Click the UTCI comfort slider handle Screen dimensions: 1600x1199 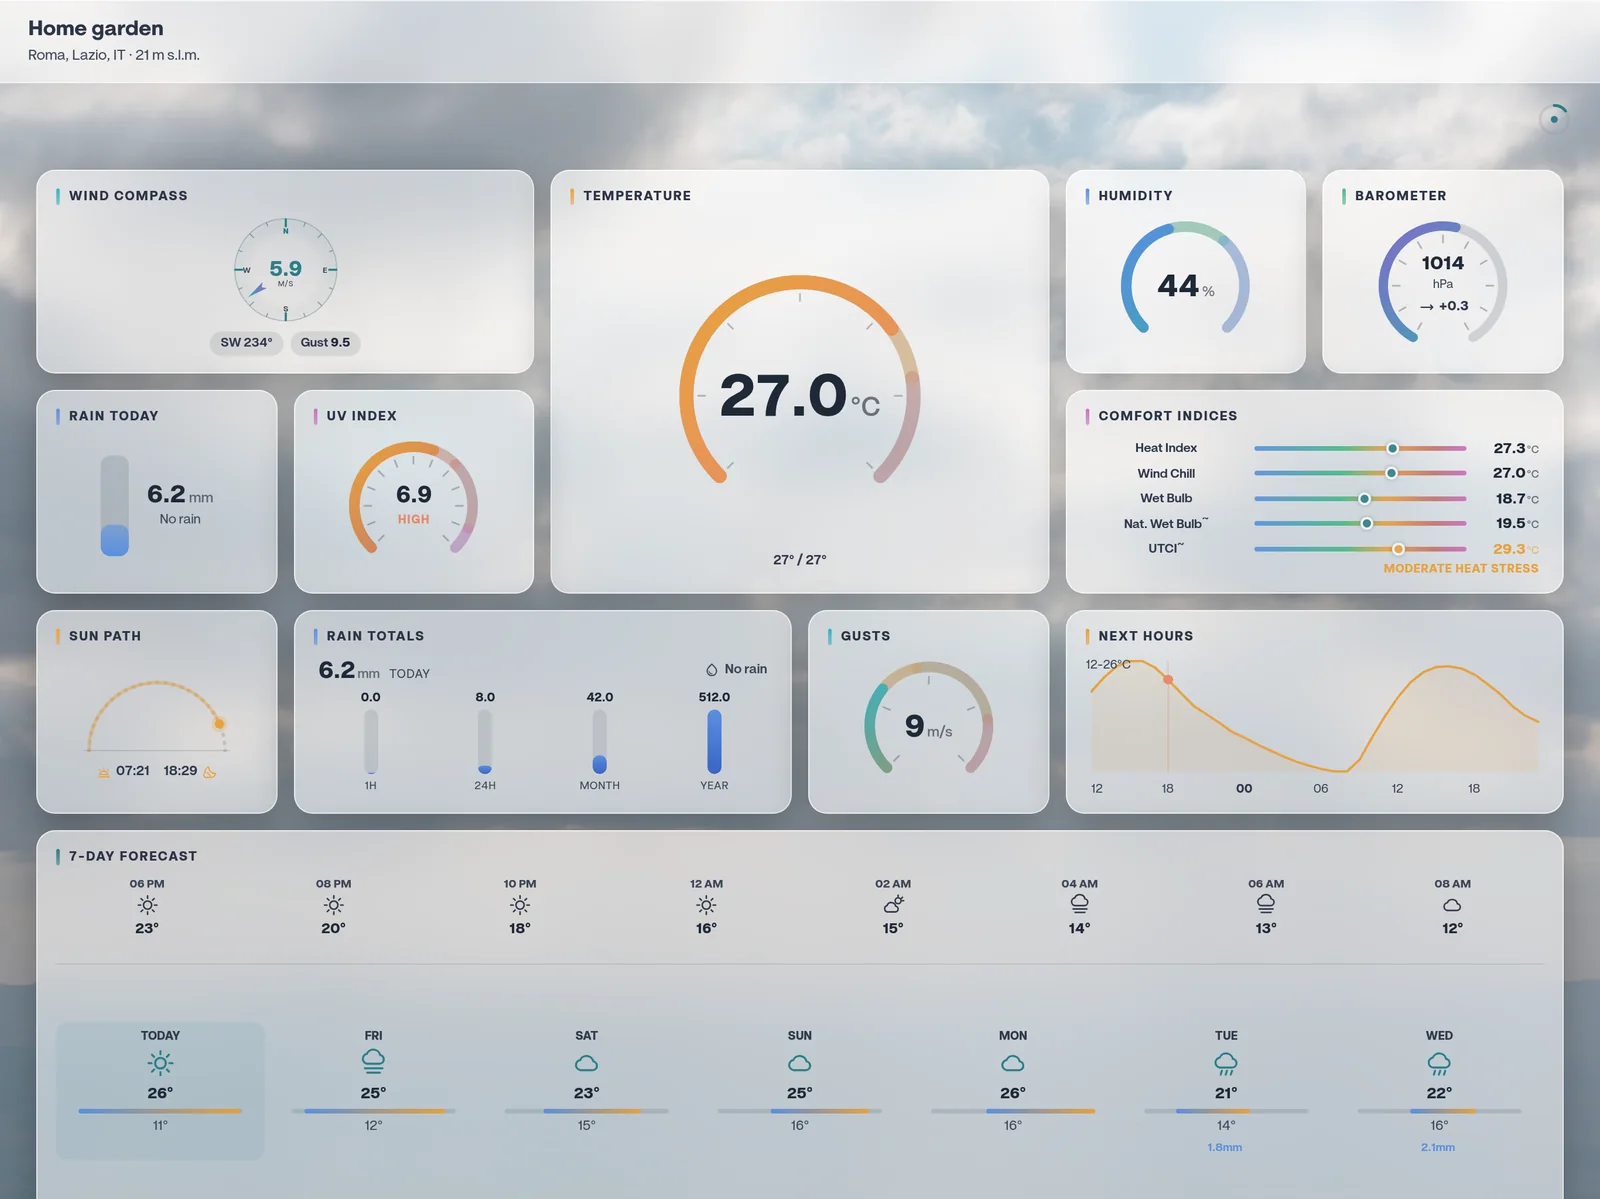(x=1398, y=549)
